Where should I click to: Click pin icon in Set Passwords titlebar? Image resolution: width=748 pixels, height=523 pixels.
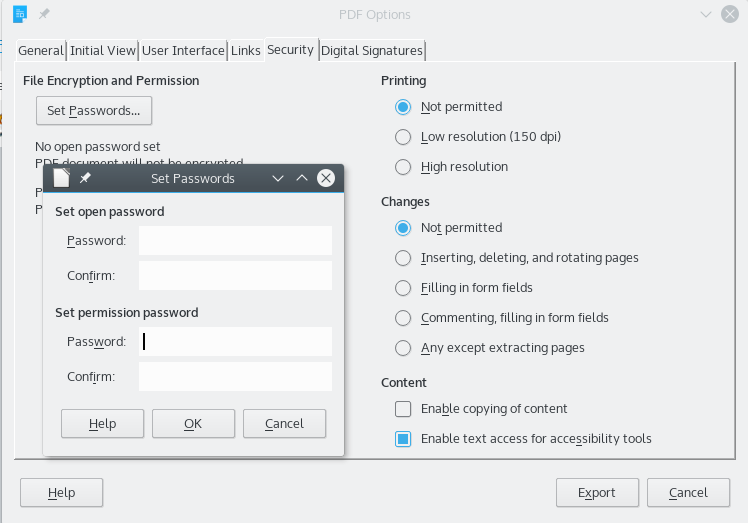pos(85,178)
